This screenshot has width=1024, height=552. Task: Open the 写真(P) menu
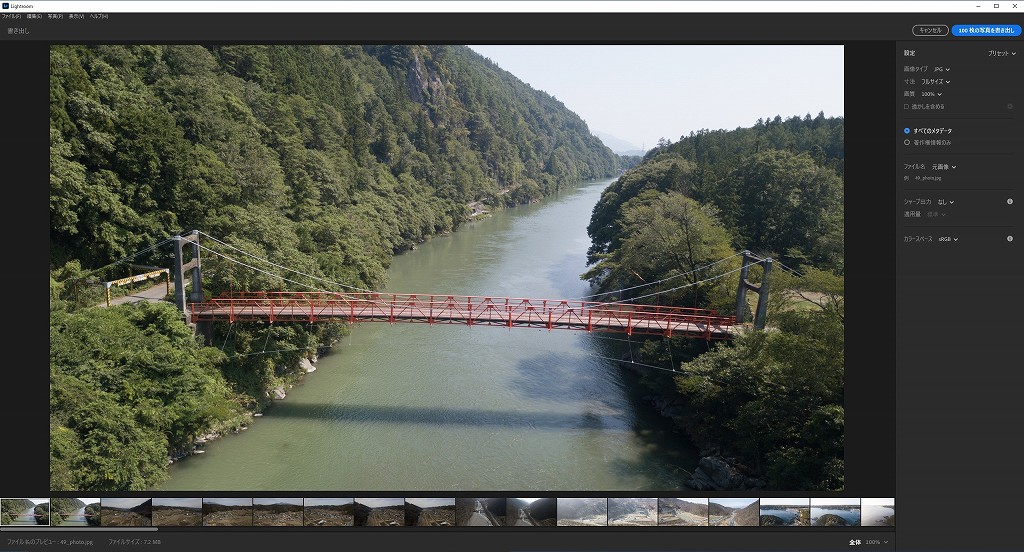(56, 16)
